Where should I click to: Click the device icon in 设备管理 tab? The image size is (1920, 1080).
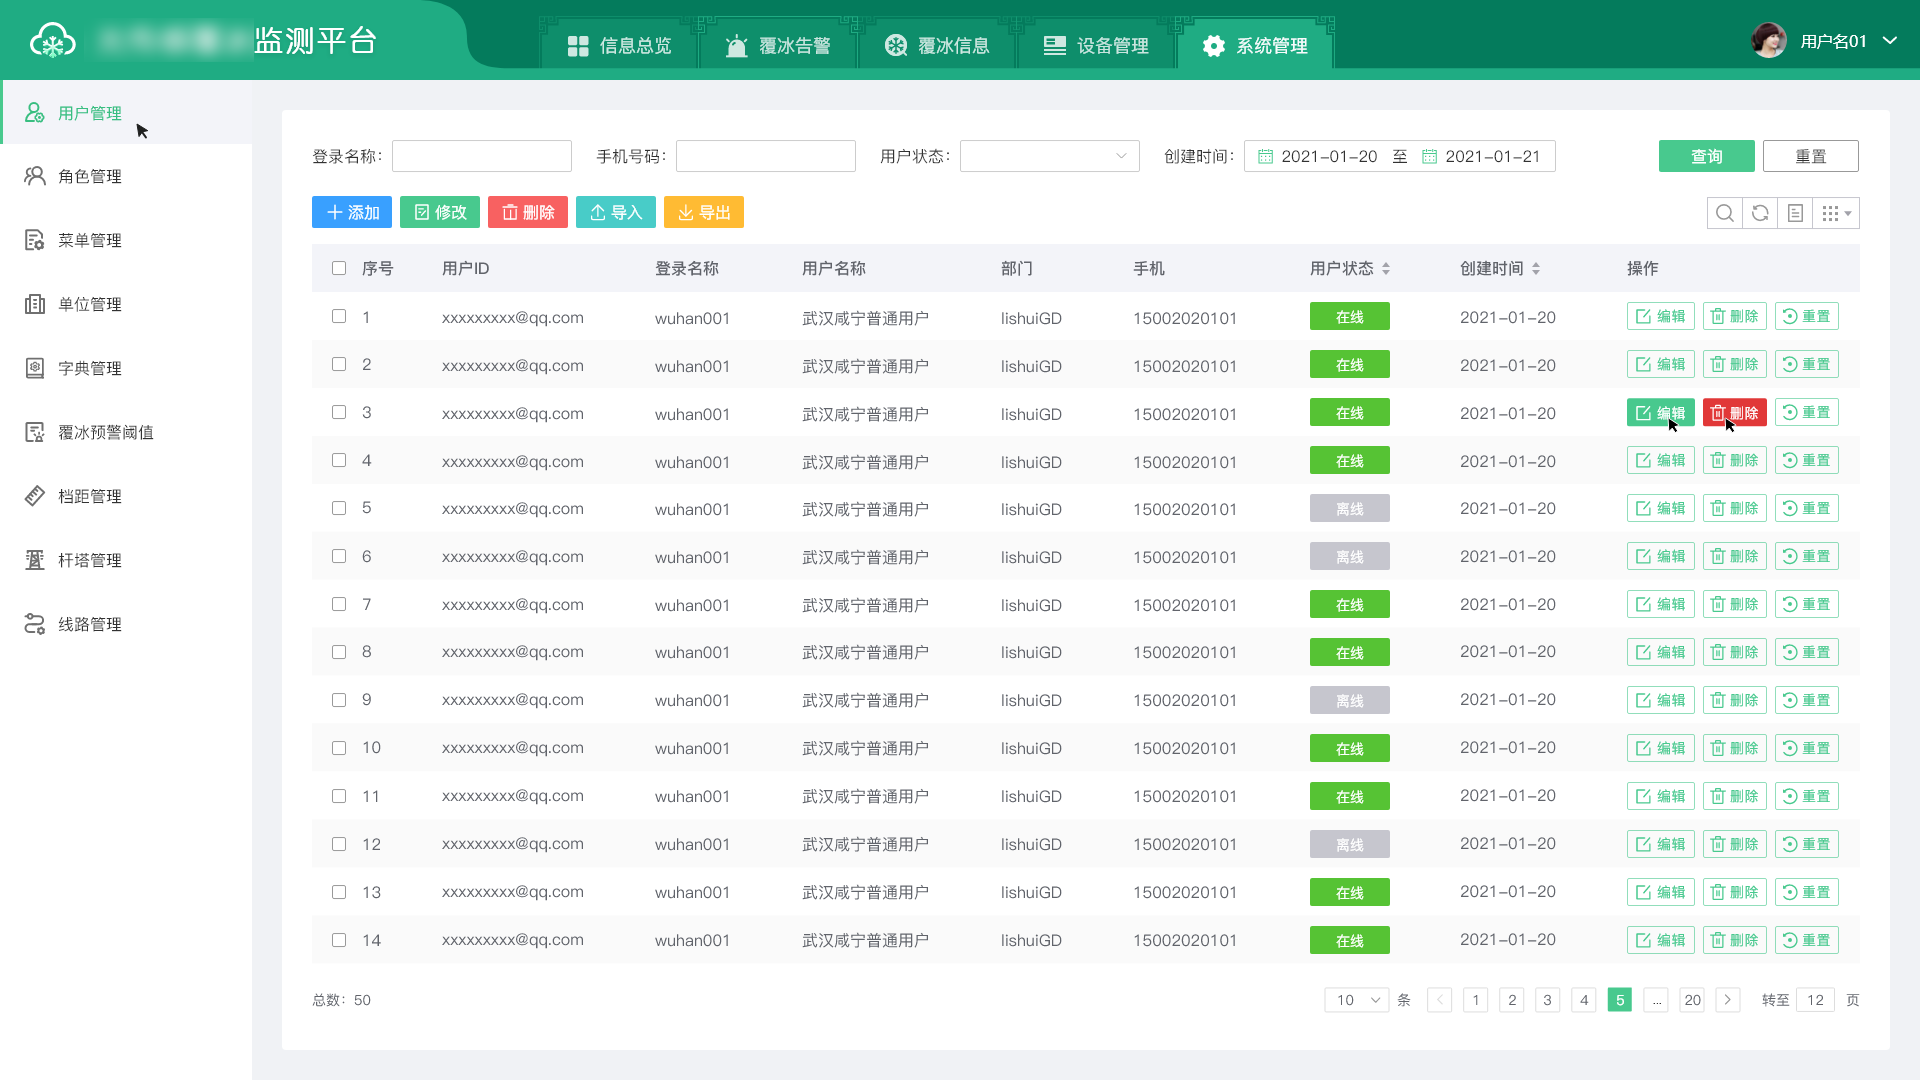pos(1055,46)
